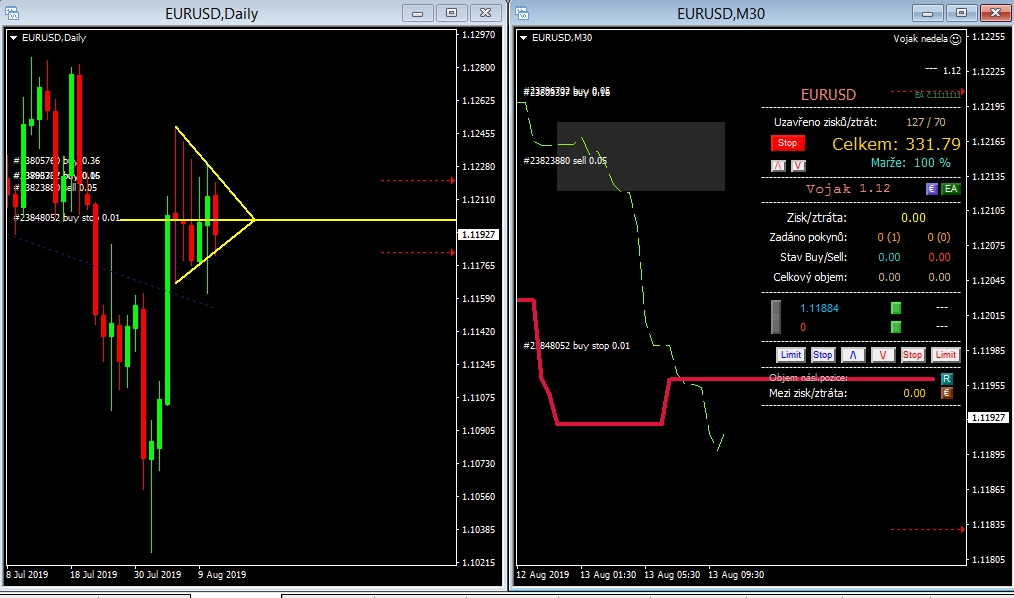Select the #23848052 buy stop label on Daily chart
The width and height of the screenshot is (1014, 598).
[67, 217]
